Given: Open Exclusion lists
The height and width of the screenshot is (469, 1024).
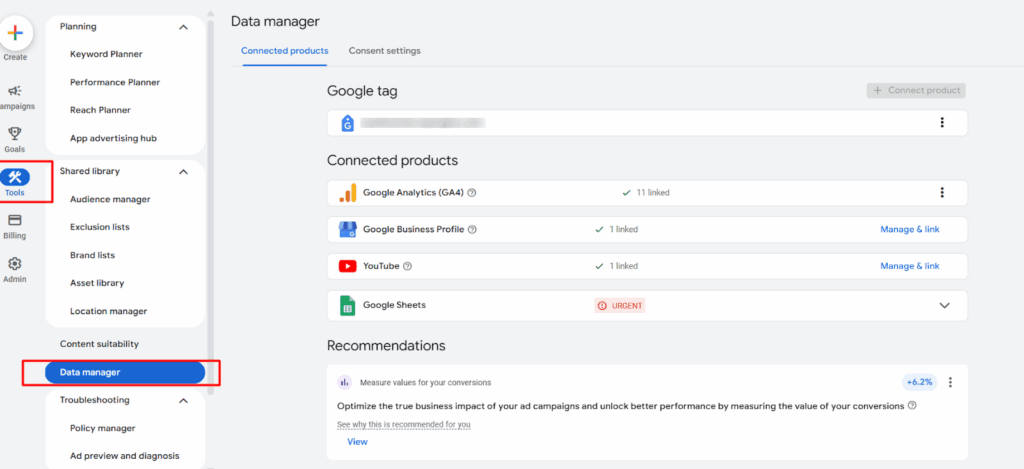Looking at the screenshot, I should click(x=100, y=227).
